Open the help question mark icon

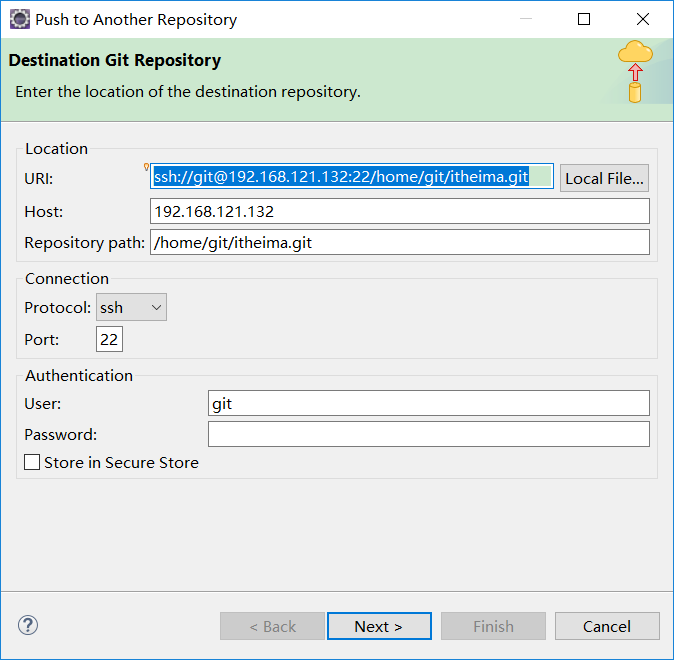click(28, 625)
